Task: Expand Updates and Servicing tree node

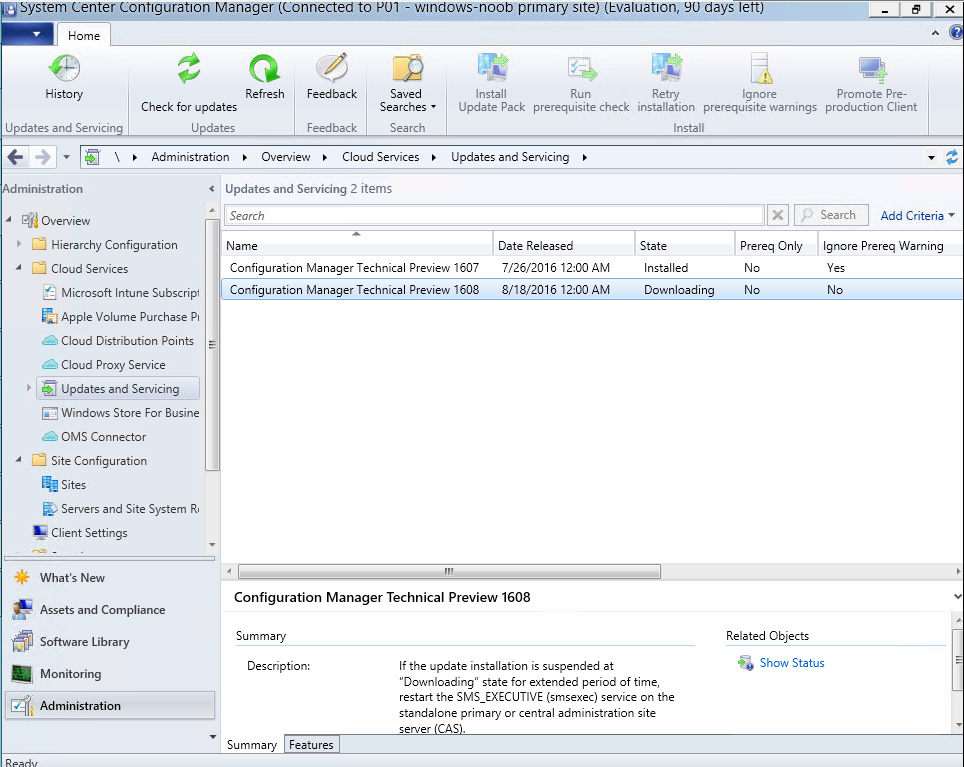Action: [x=28, y=388]
